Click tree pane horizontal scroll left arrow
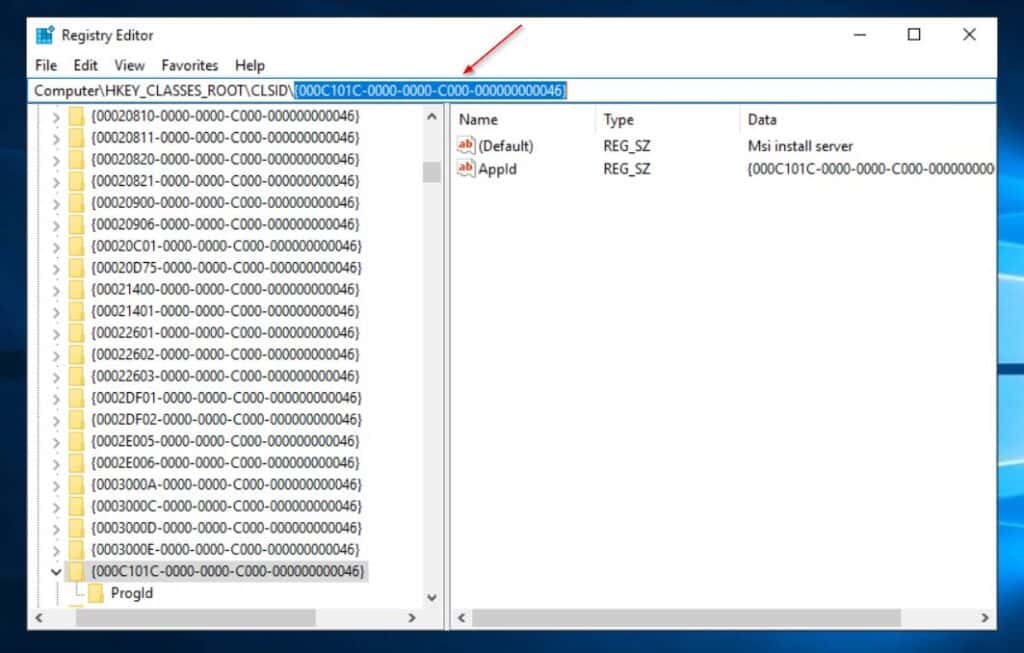The image size is (1024, 653). click(x=39, y=618)
